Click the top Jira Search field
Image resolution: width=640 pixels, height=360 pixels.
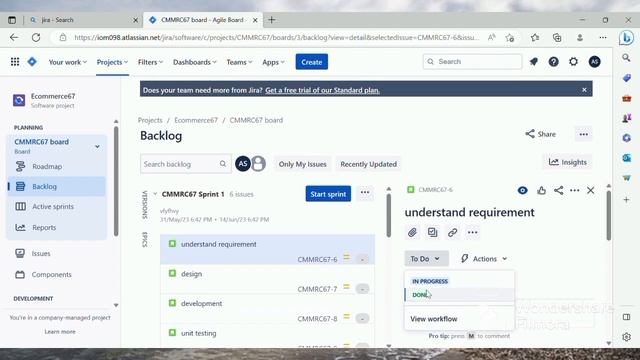pos(472,62)
